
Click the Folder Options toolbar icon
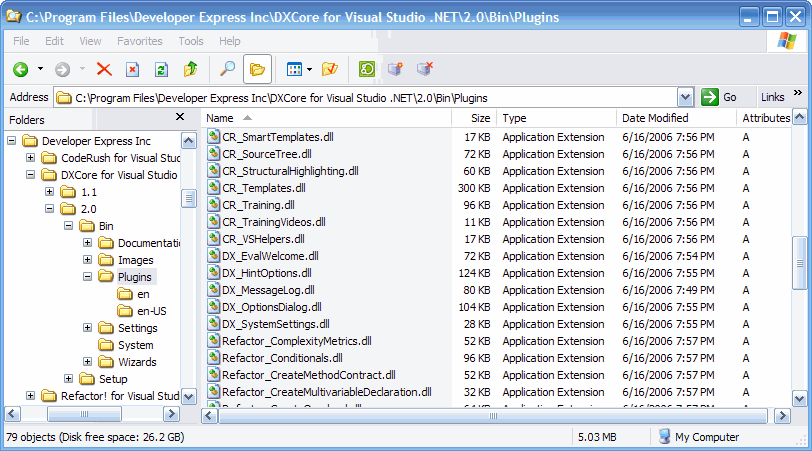click(x=330, y=69)
